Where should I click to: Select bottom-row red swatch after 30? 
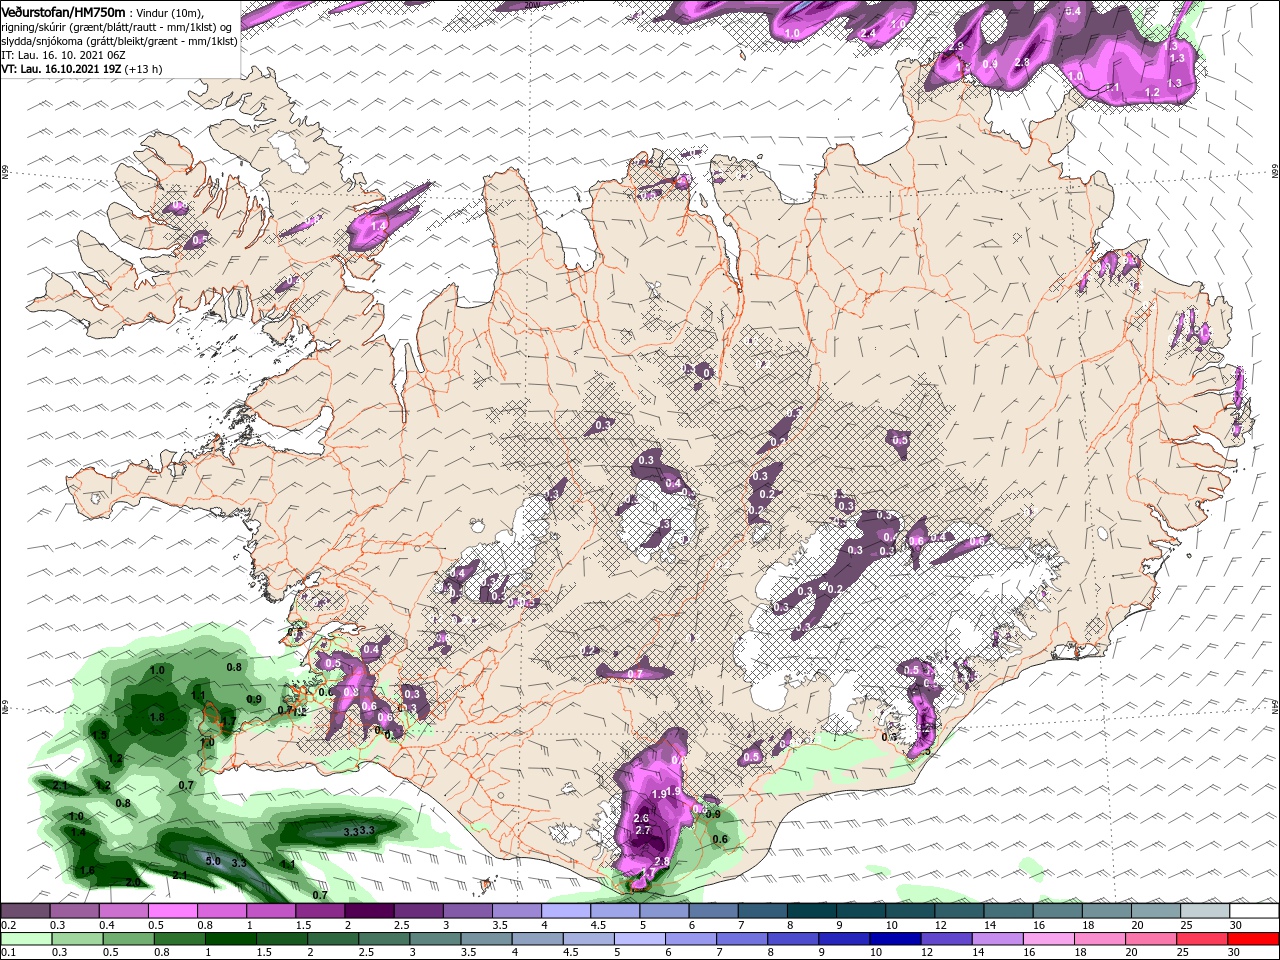[1252, 938]
